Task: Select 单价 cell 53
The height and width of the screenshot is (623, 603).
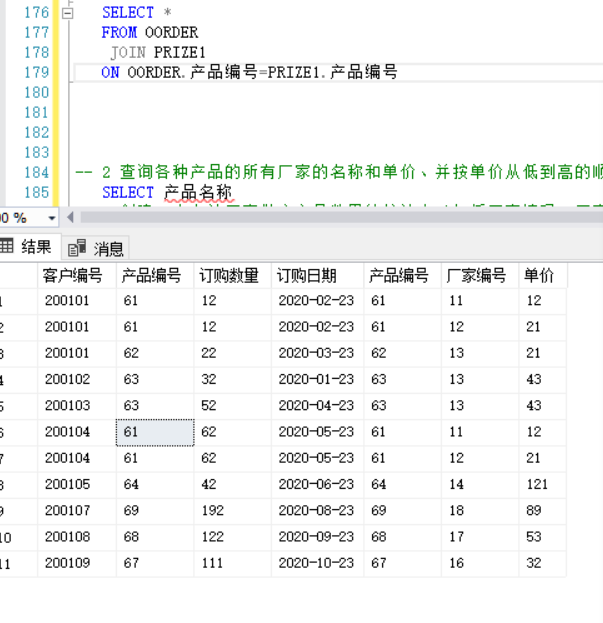Action: (543, 537)
